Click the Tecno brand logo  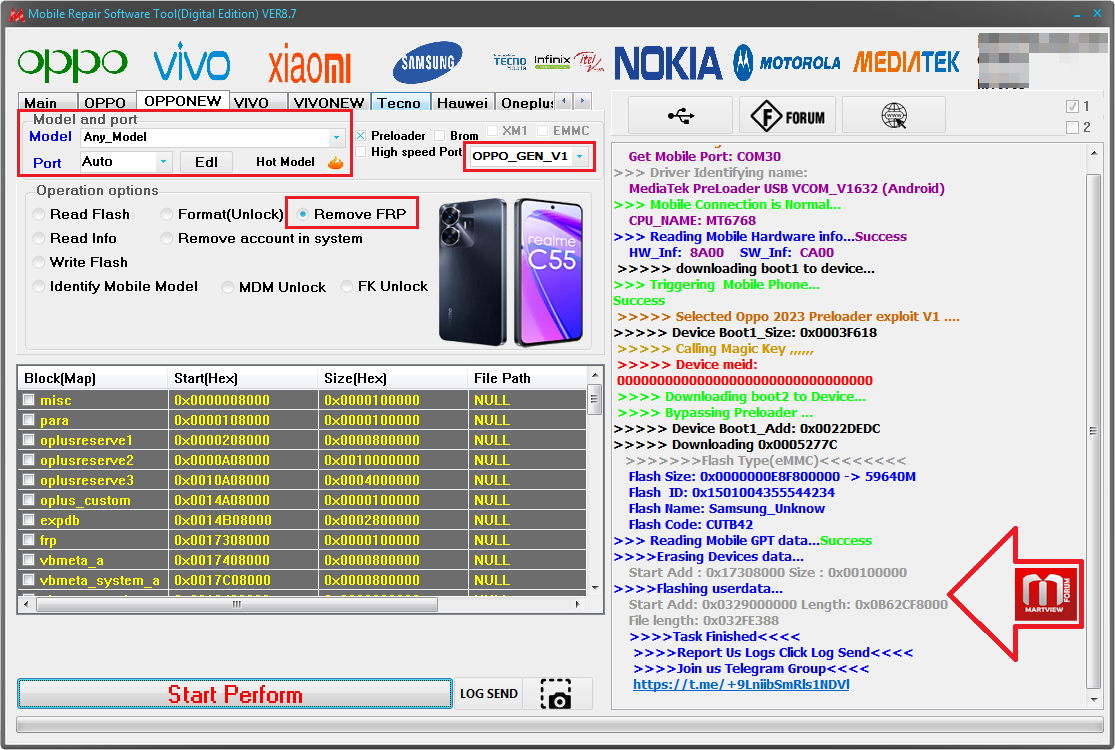tap(510, 62)
